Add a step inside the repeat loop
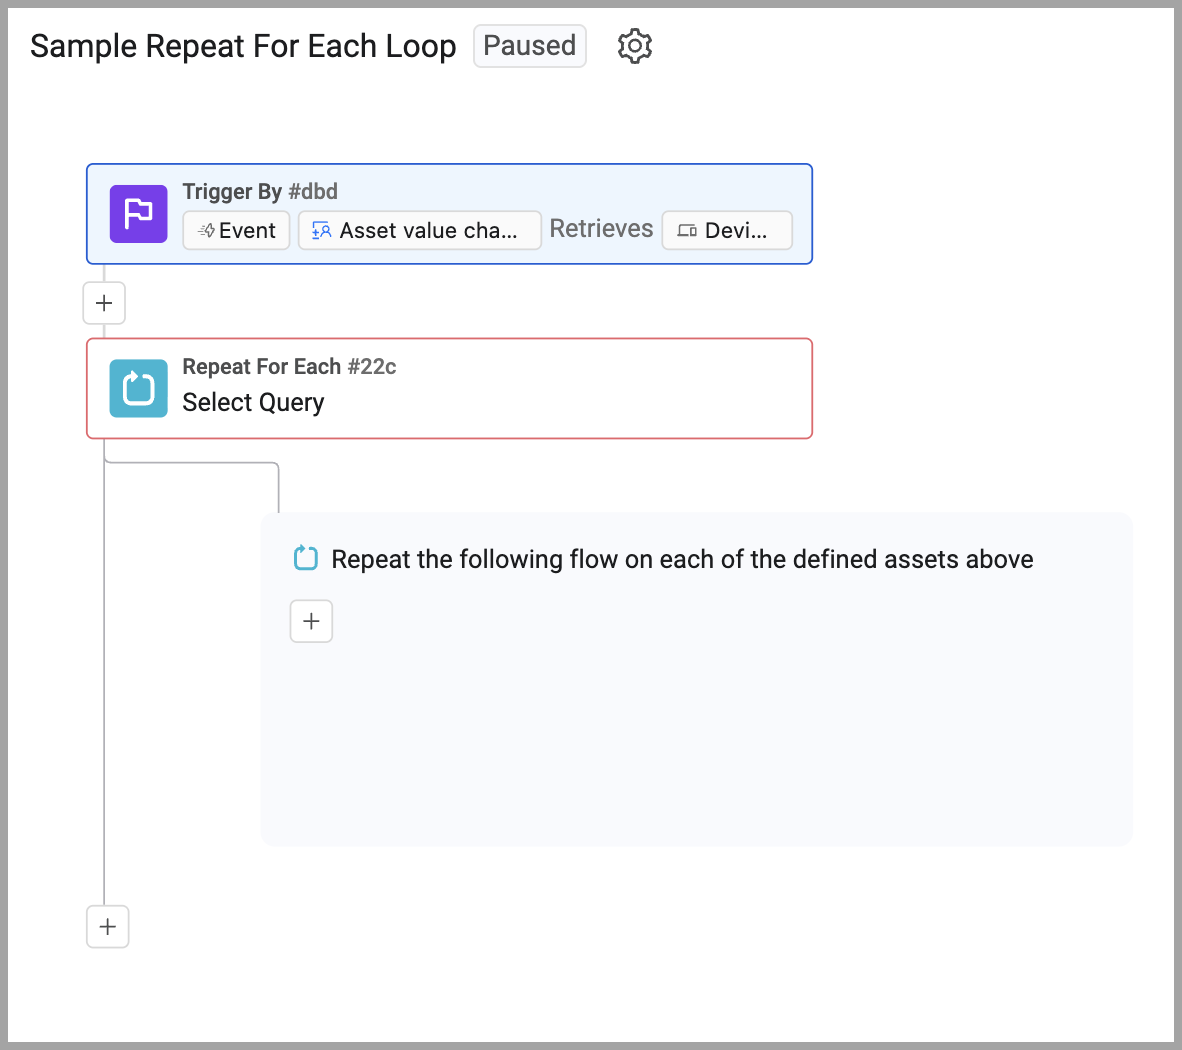 coord(311,621)
